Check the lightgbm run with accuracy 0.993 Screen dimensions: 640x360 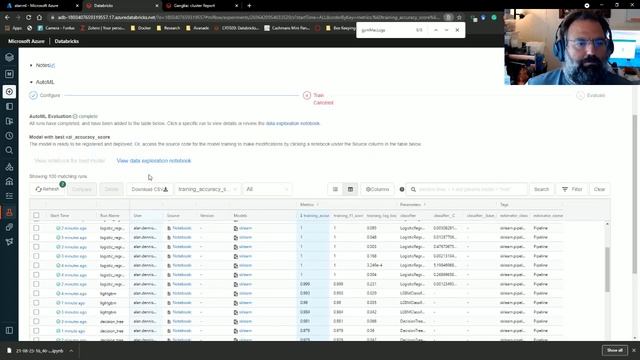pos(36,293)
